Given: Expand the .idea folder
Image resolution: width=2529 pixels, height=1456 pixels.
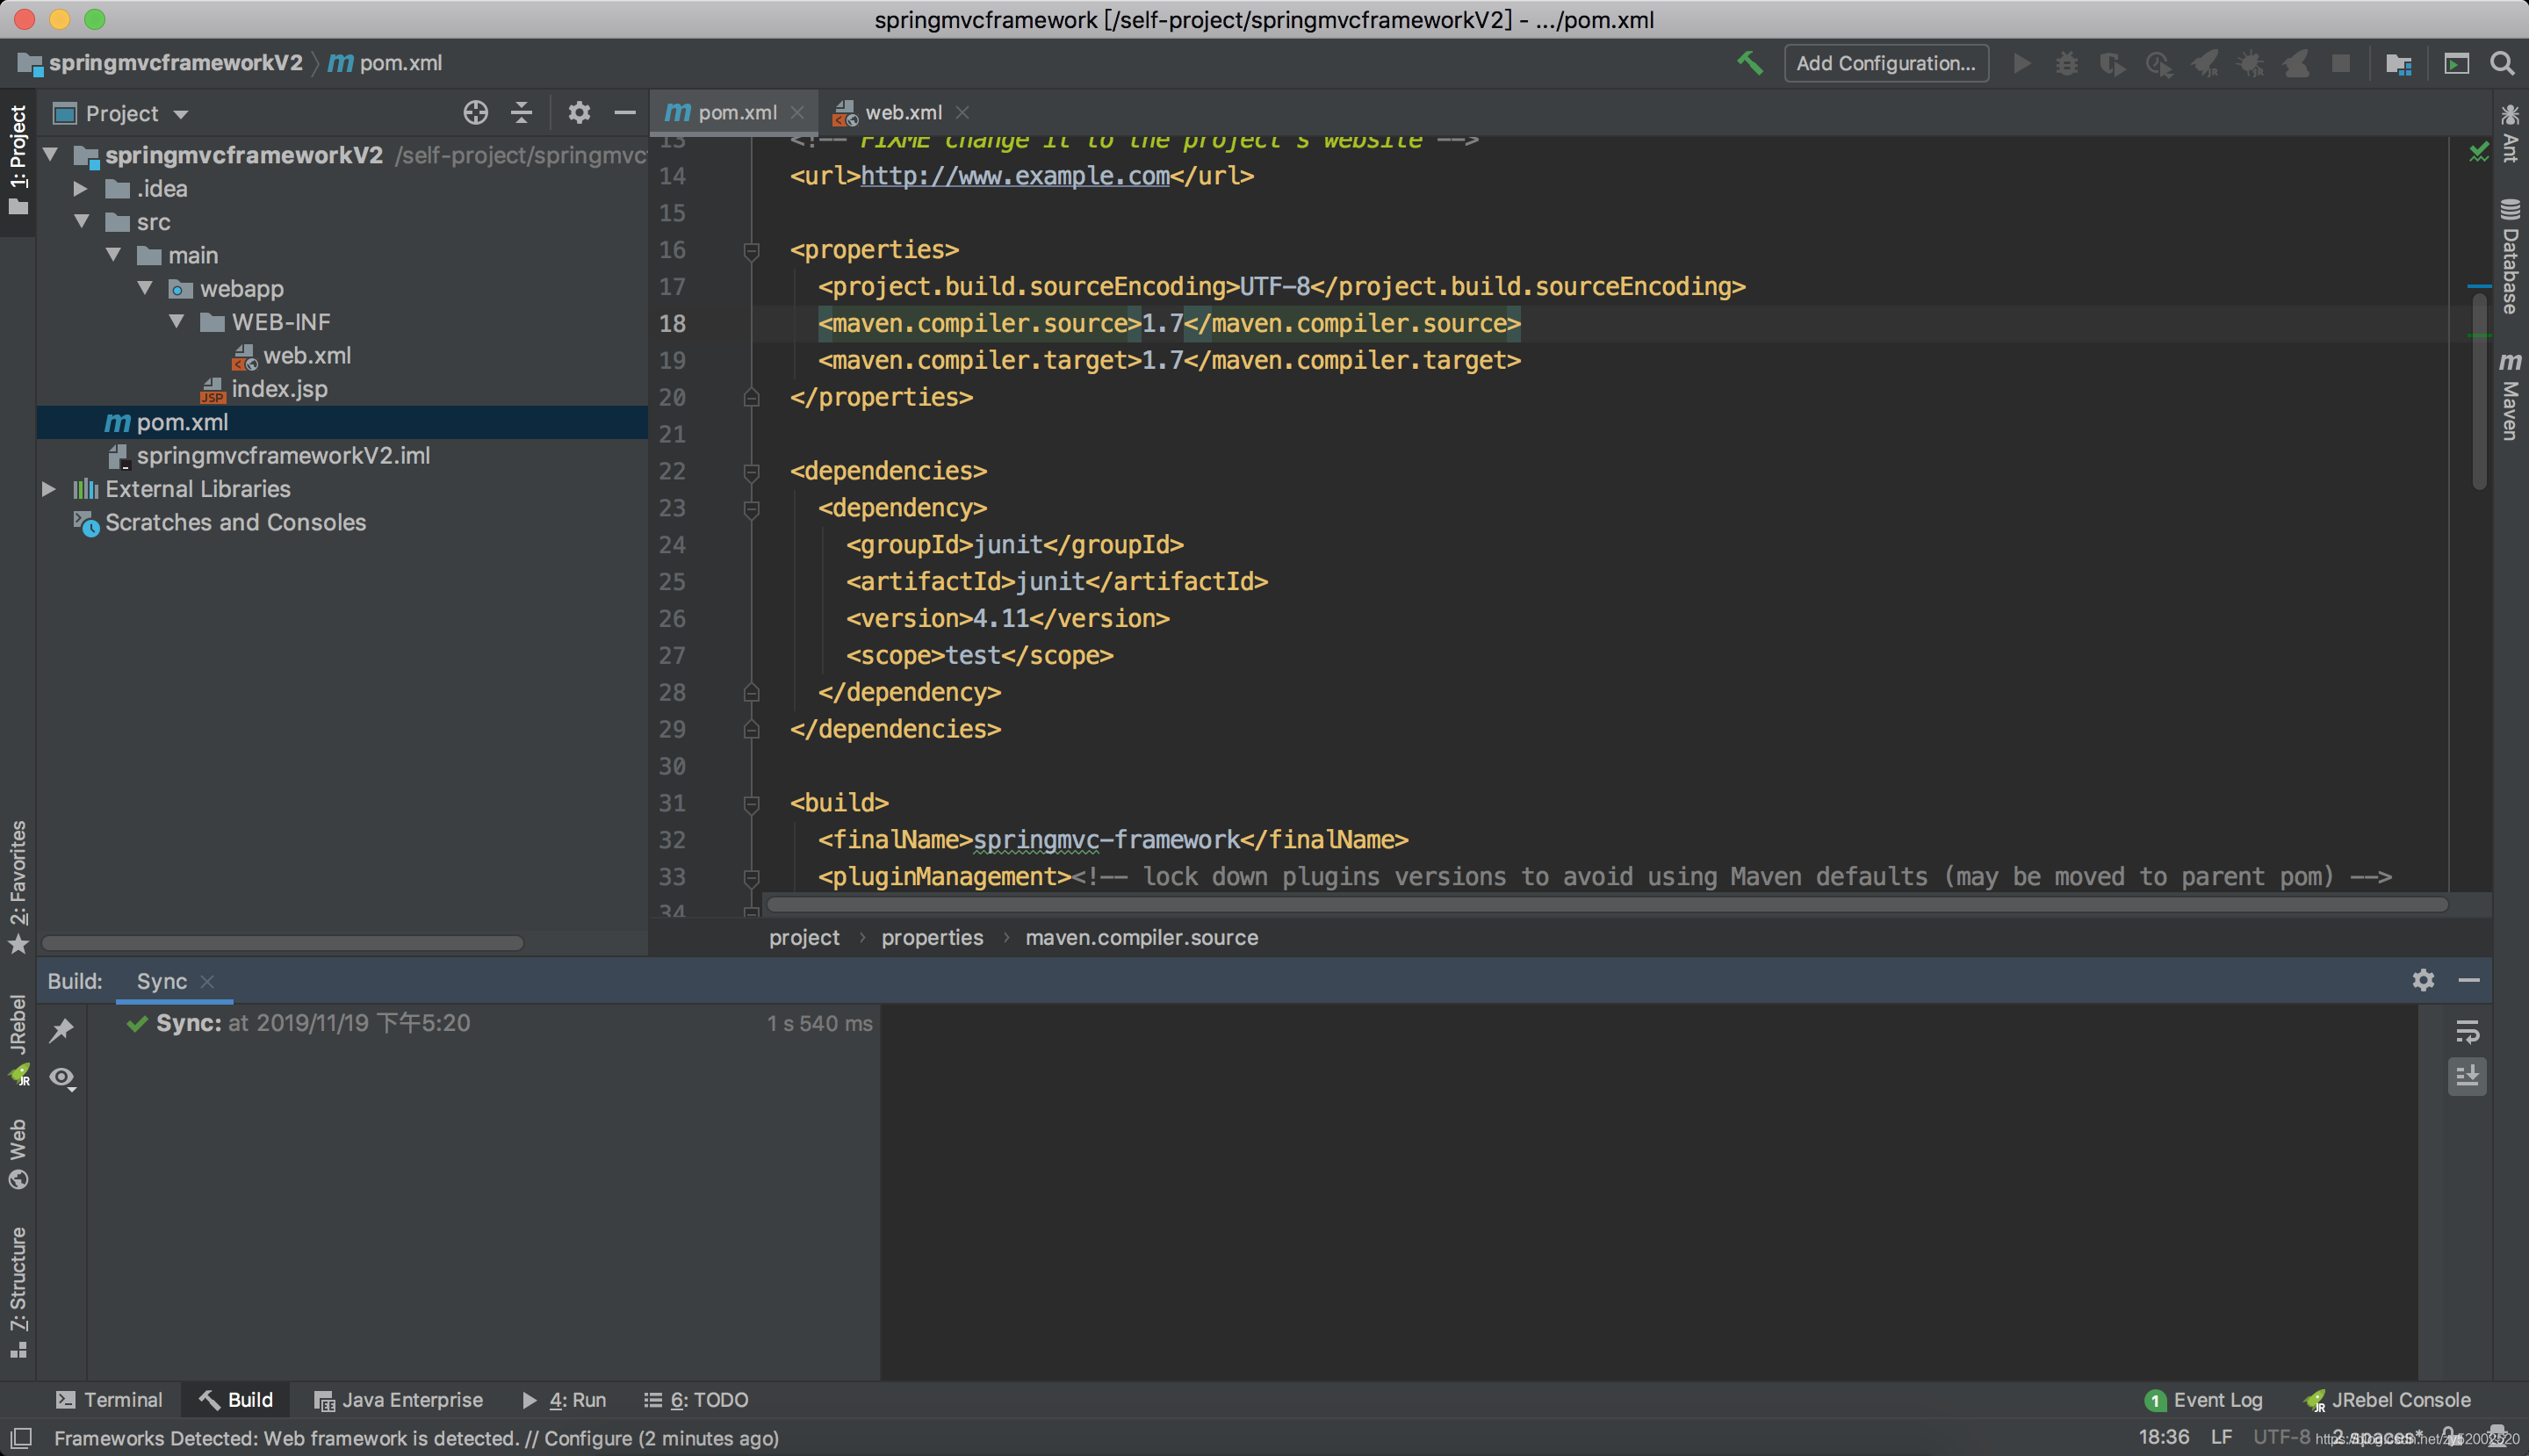Looking at the screenshot, I should (81, 188).
